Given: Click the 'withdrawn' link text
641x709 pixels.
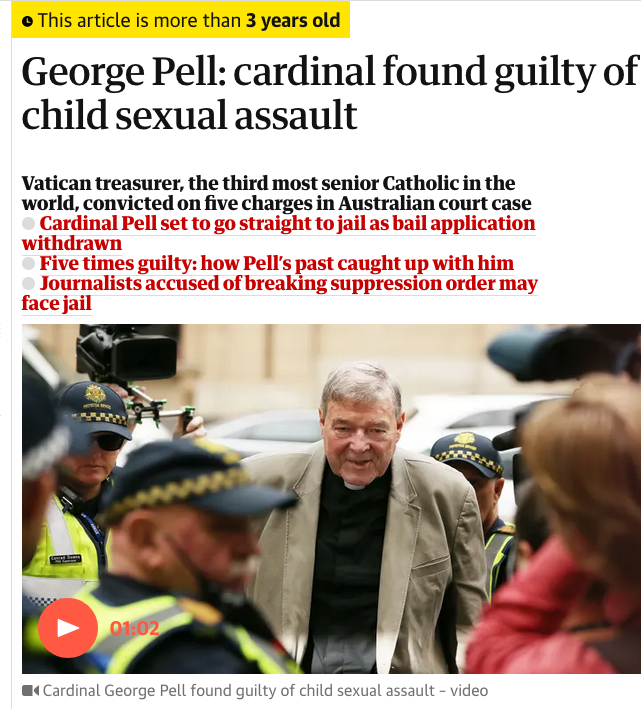Looking at the screenshot, I should tap(72, 243).
